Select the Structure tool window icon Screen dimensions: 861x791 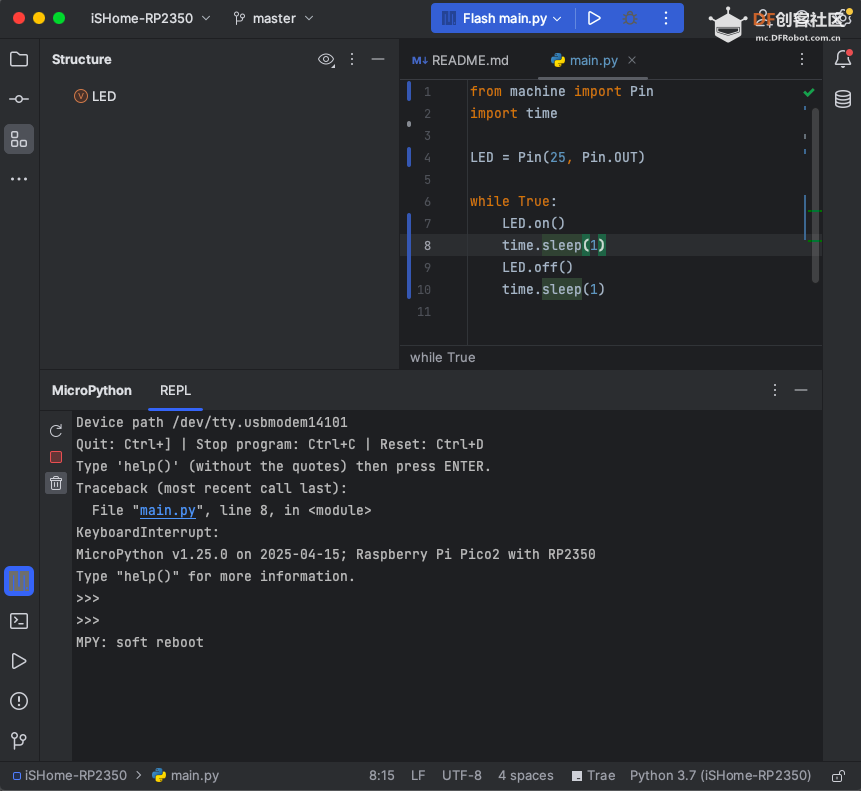point(19,139)
